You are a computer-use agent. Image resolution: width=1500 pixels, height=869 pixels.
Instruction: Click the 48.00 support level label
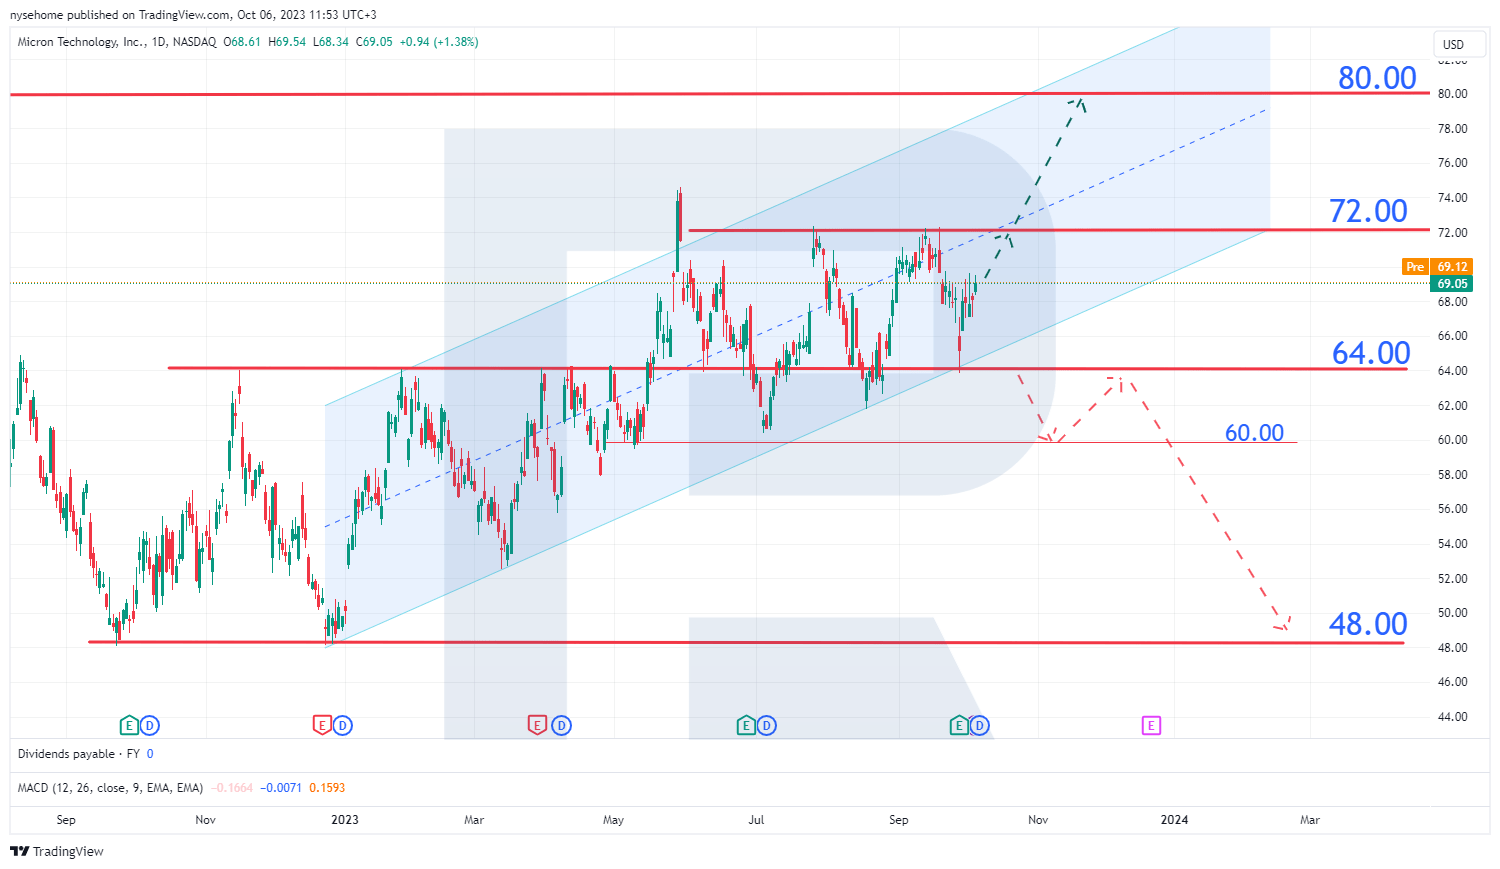[1368, 624]
